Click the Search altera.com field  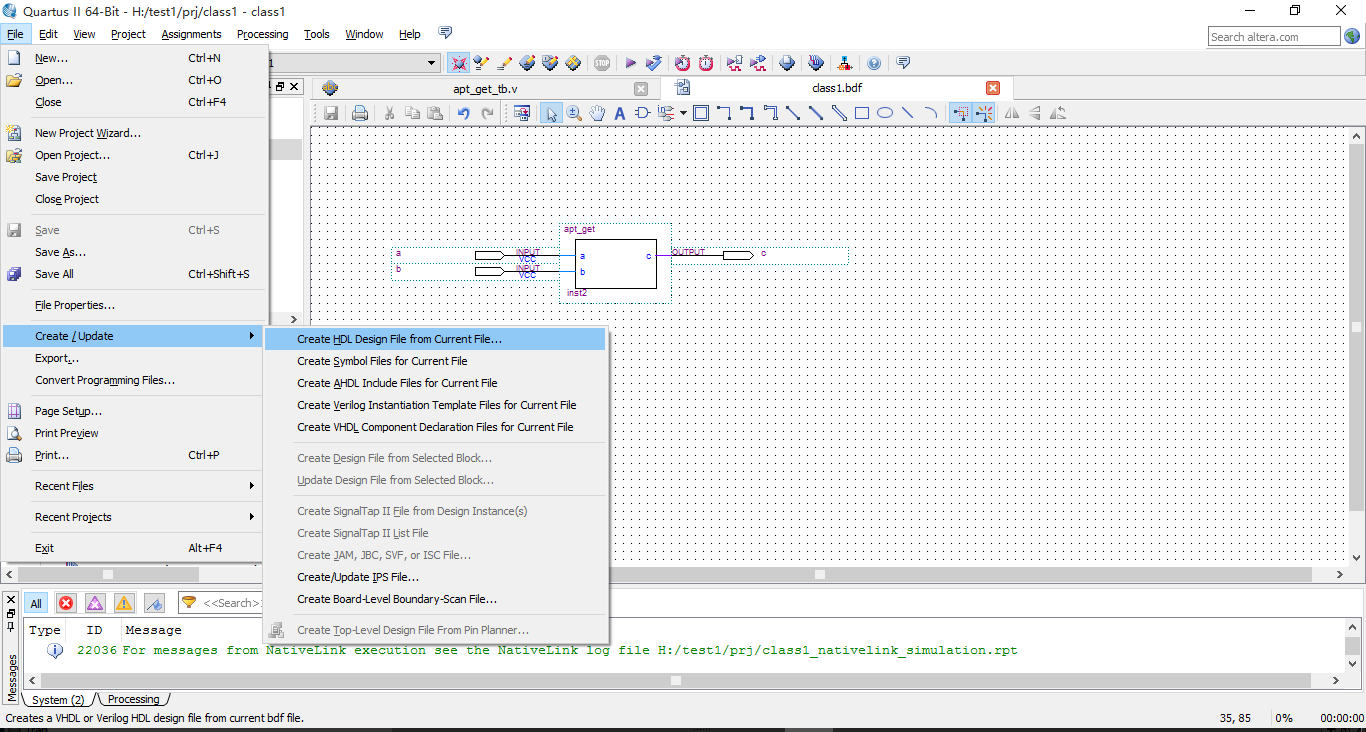[1273, 37]
